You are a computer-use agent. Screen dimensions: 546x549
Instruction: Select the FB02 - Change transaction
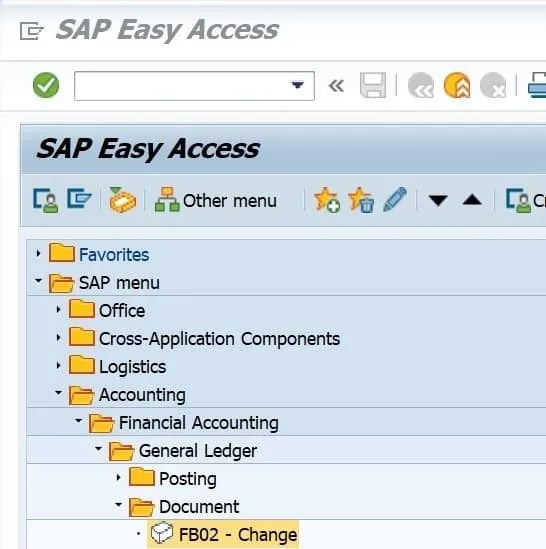click(238, 535)
